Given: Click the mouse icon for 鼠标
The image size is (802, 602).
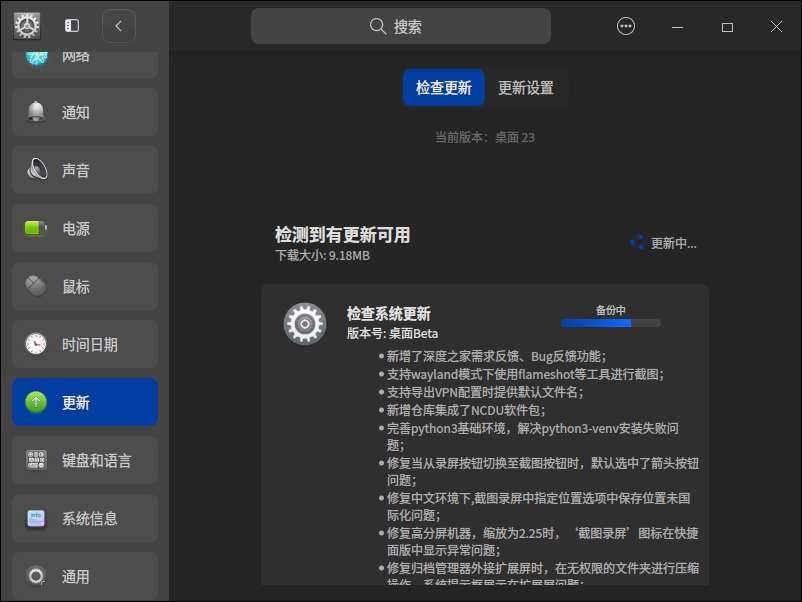Looking at the screenshot, I should point(36,286).
